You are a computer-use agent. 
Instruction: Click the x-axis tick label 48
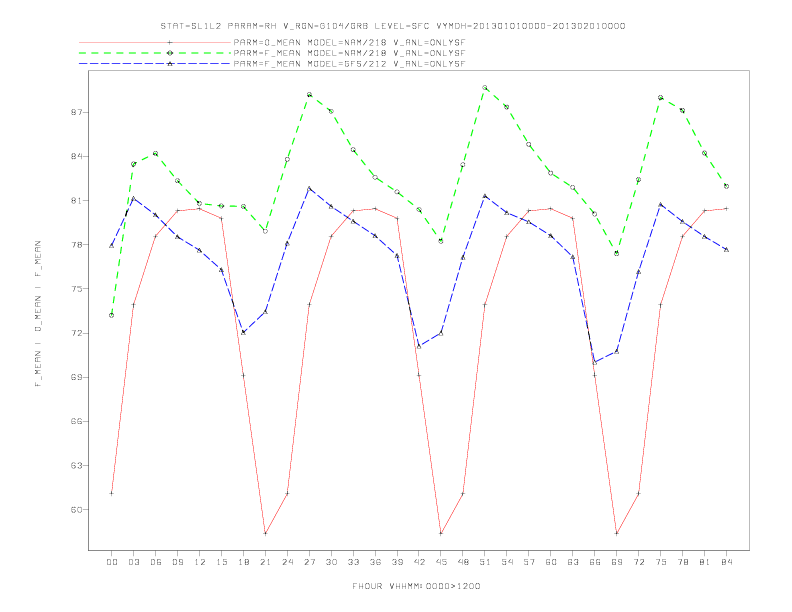pyautogui.click(x=463, y=562)
